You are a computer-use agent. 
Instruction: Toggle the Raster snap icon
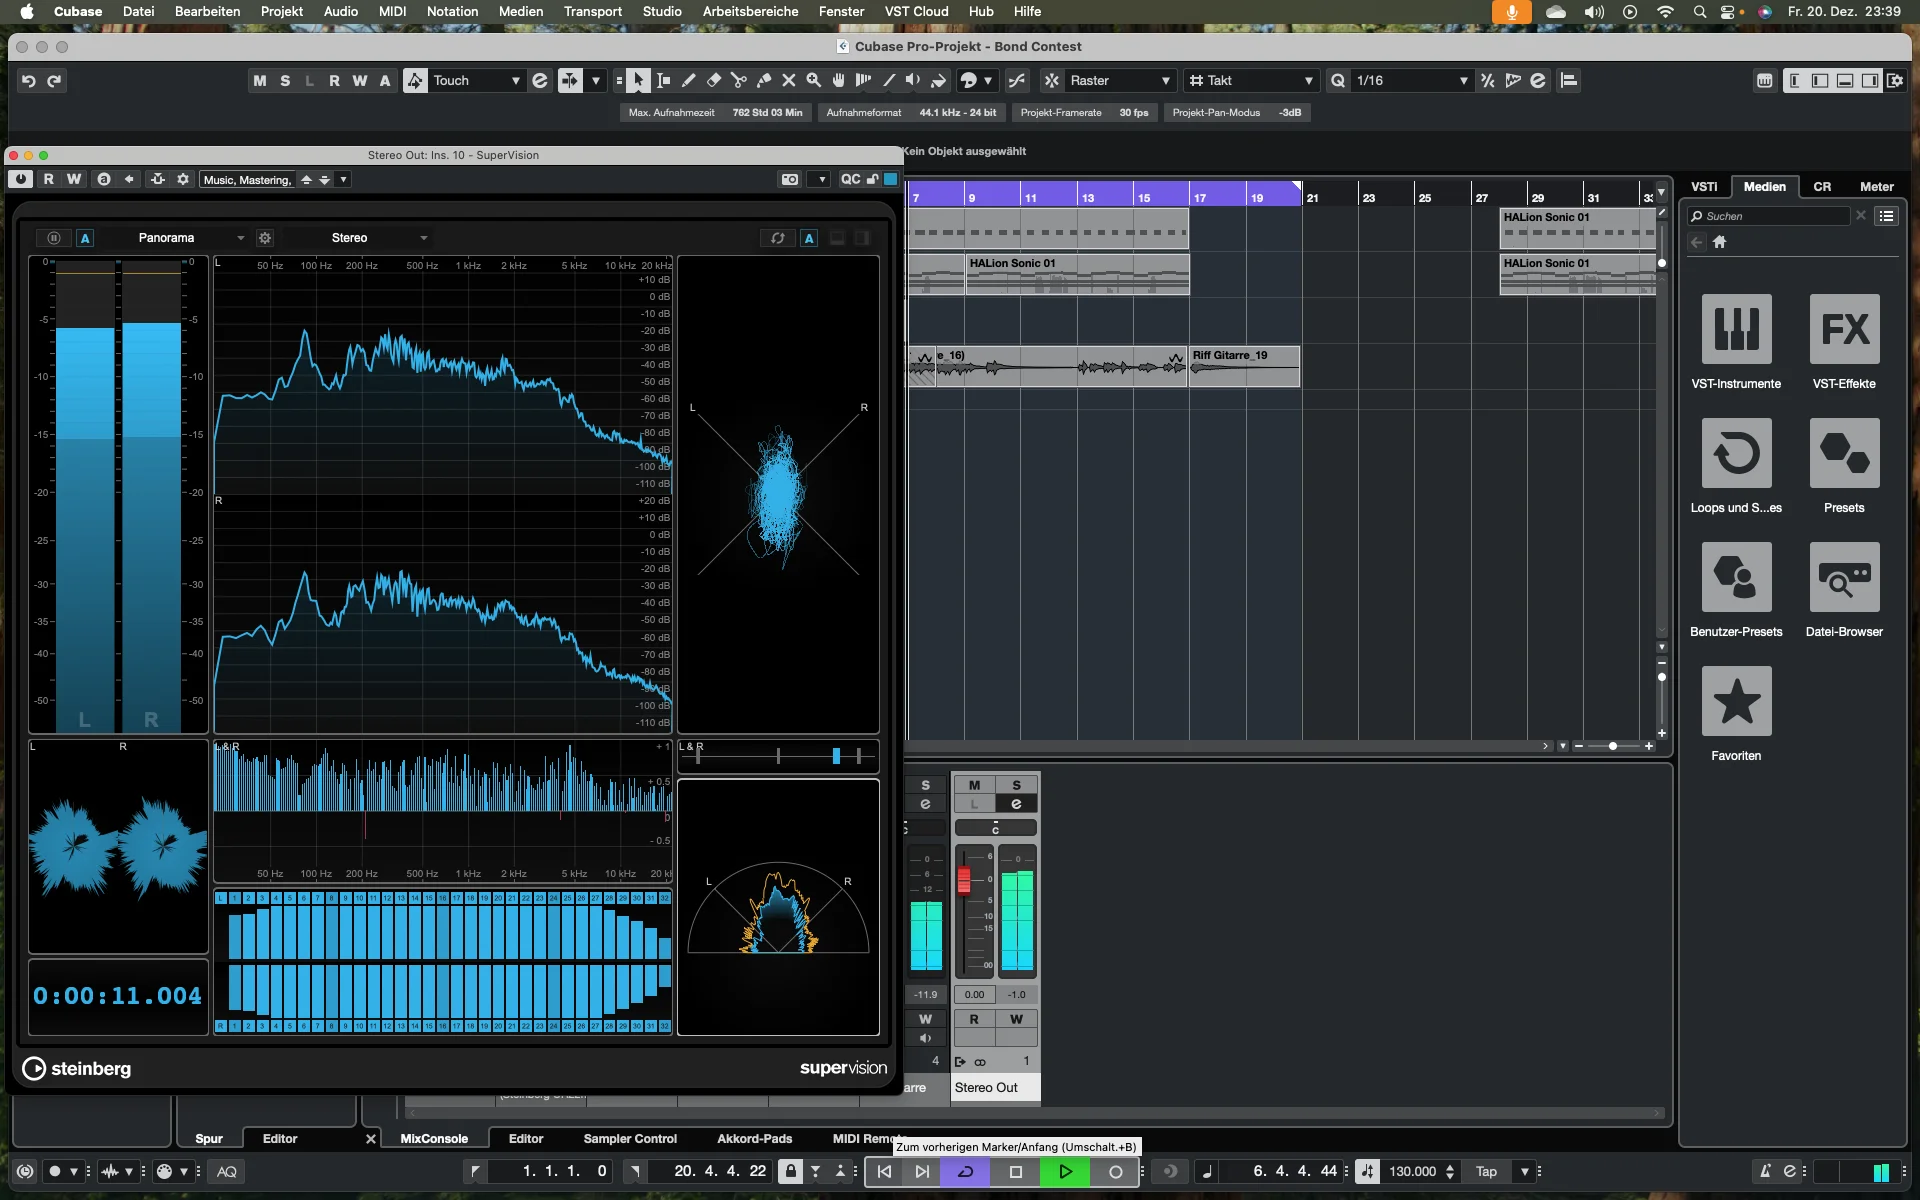click(x=1052, y=80)
